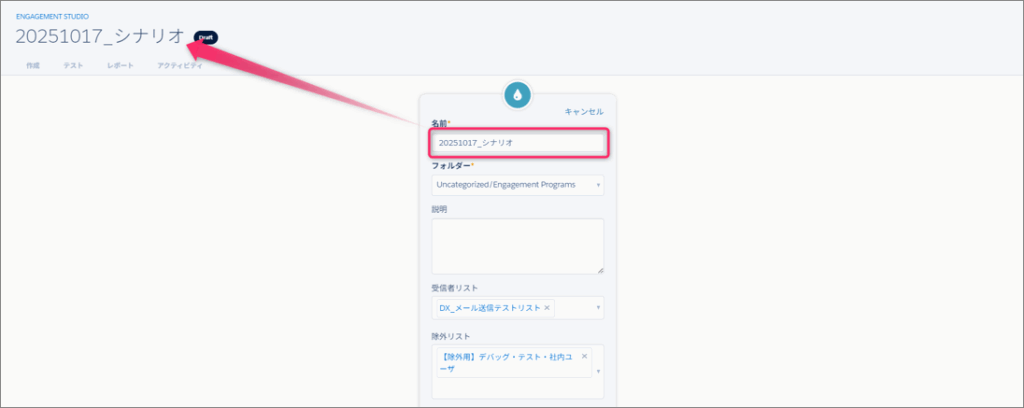Screen dimensions: 1024x408
Task: Click inside the 説明 text area
Action: pyautogui.click(x=517, y=245)
